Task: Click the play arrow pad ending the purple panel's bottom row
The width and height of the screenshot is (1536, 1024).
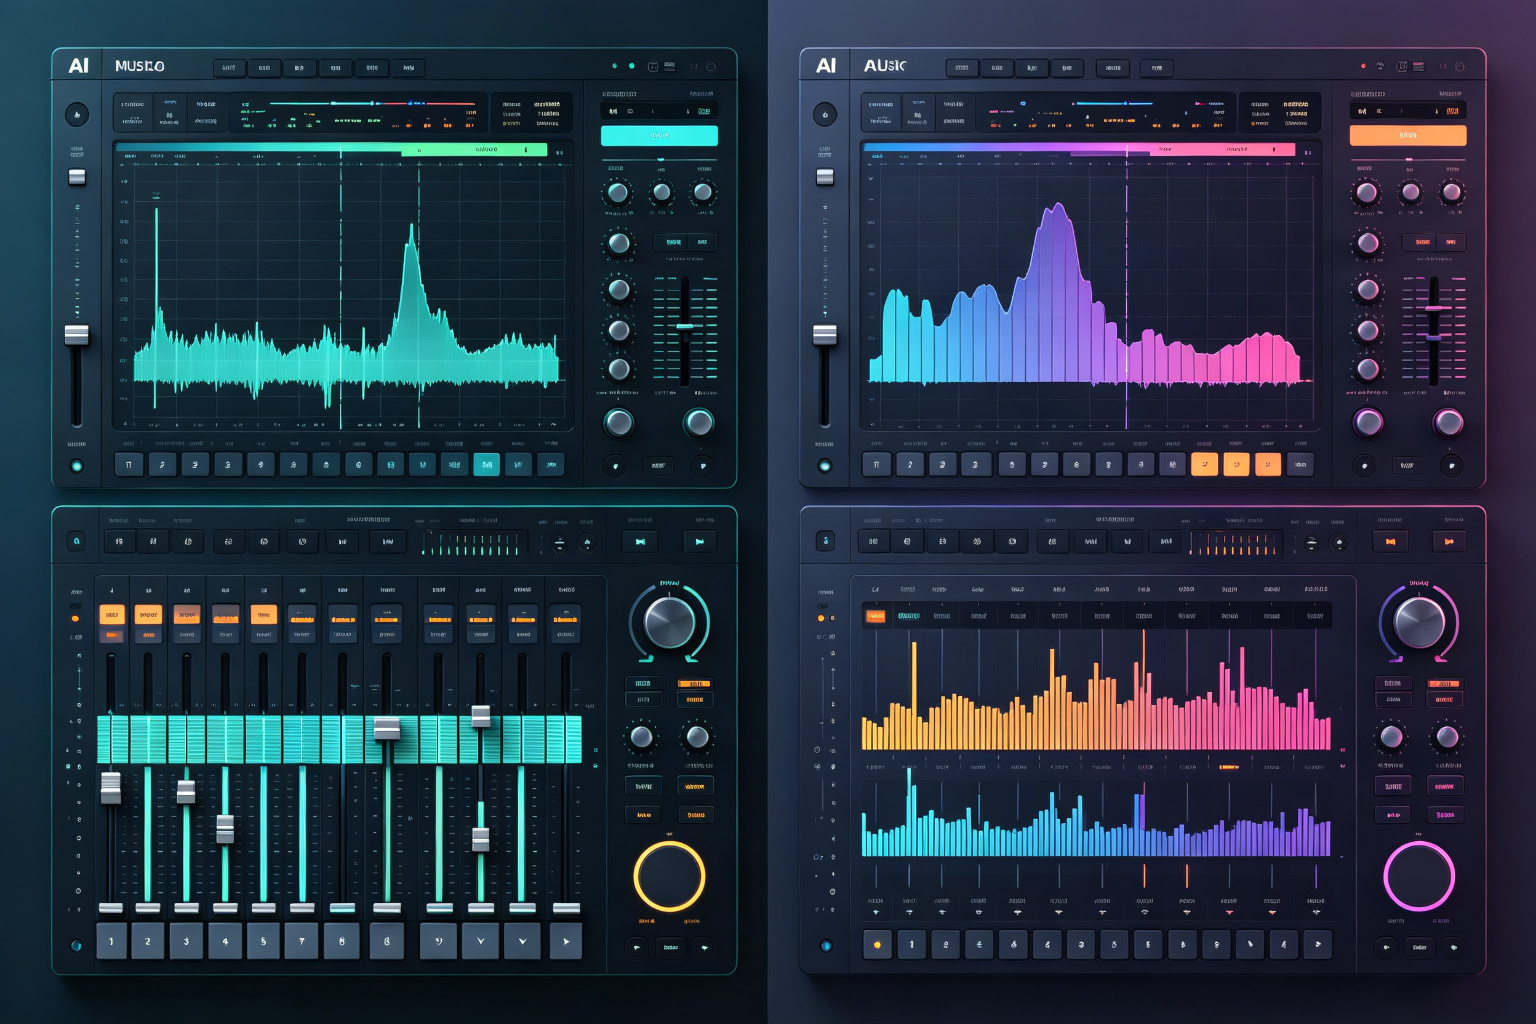Action: pos(1317,944)
